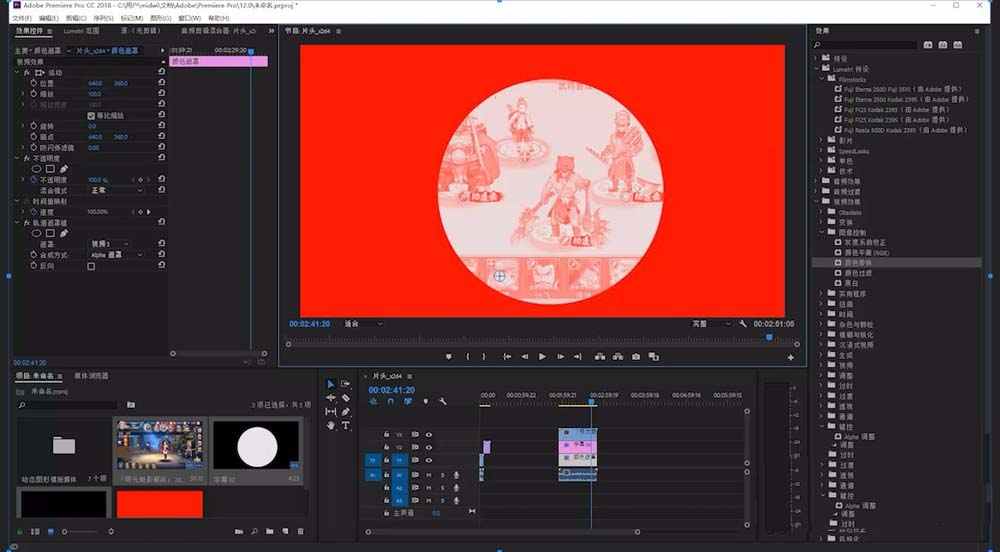Open the 遮罩 matte layer dropdown
Image resolution: width=1000 pixels, height=552 pixels.
coord(110,244)
